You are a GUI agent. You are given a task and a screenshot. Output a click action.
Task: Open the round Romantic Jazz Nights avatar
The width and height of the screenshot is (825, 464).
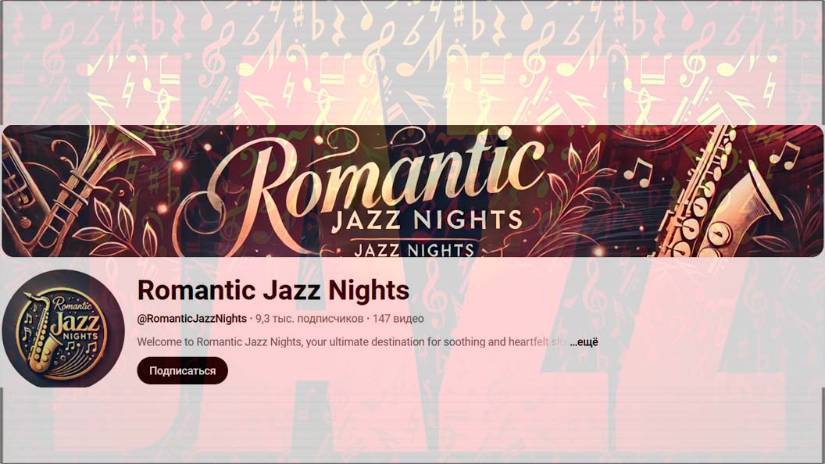[x=63, y=329]
